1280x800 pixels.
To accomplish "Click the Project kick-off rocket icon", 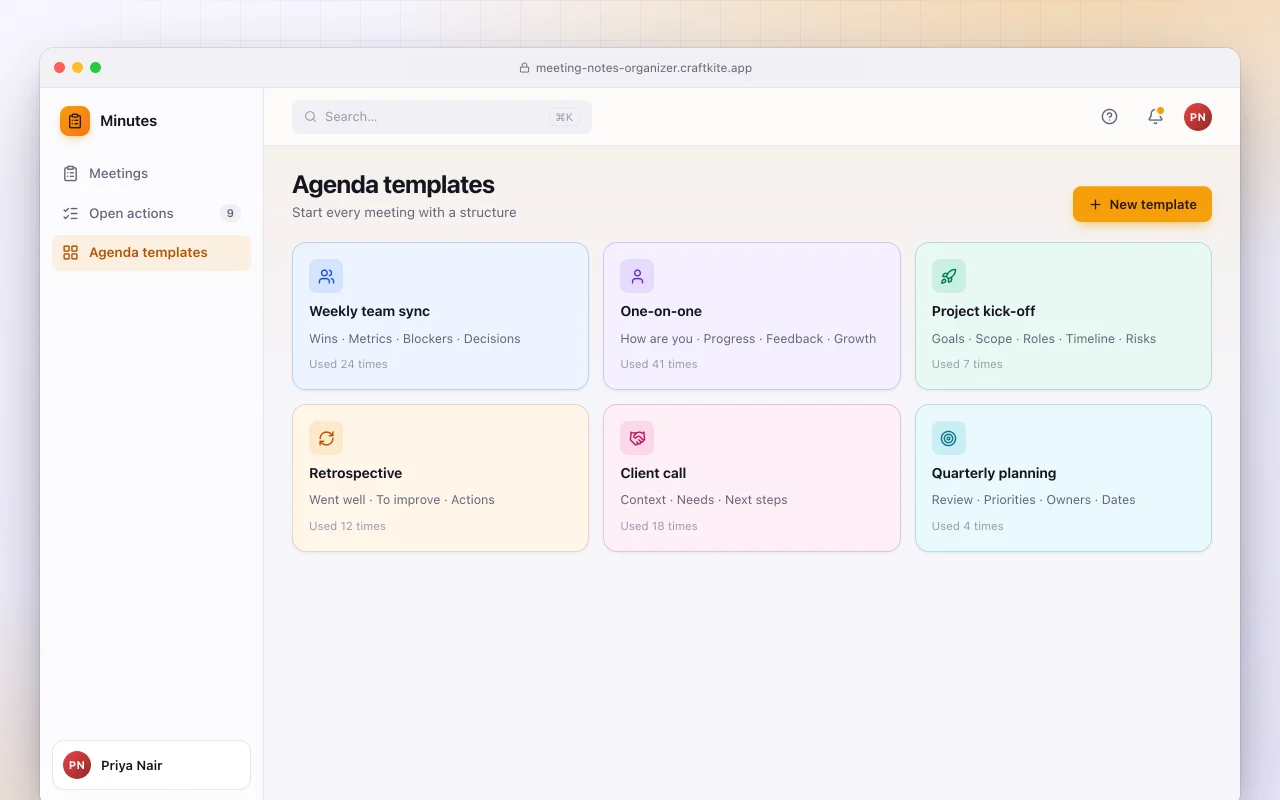I will point(949,276).
